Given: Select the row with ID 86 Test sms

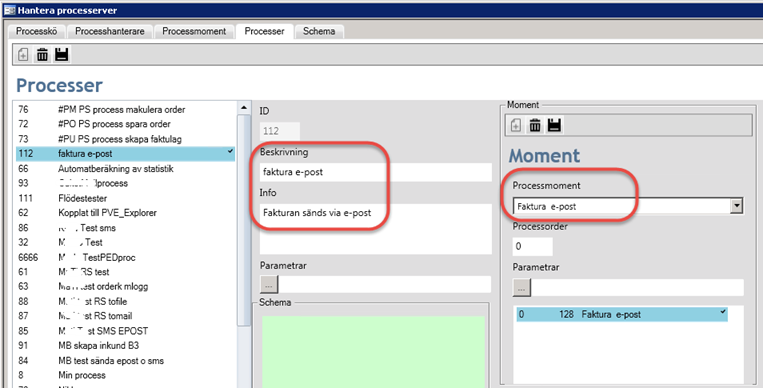Looking at the screenshot, I should click(x=126, y=227).
